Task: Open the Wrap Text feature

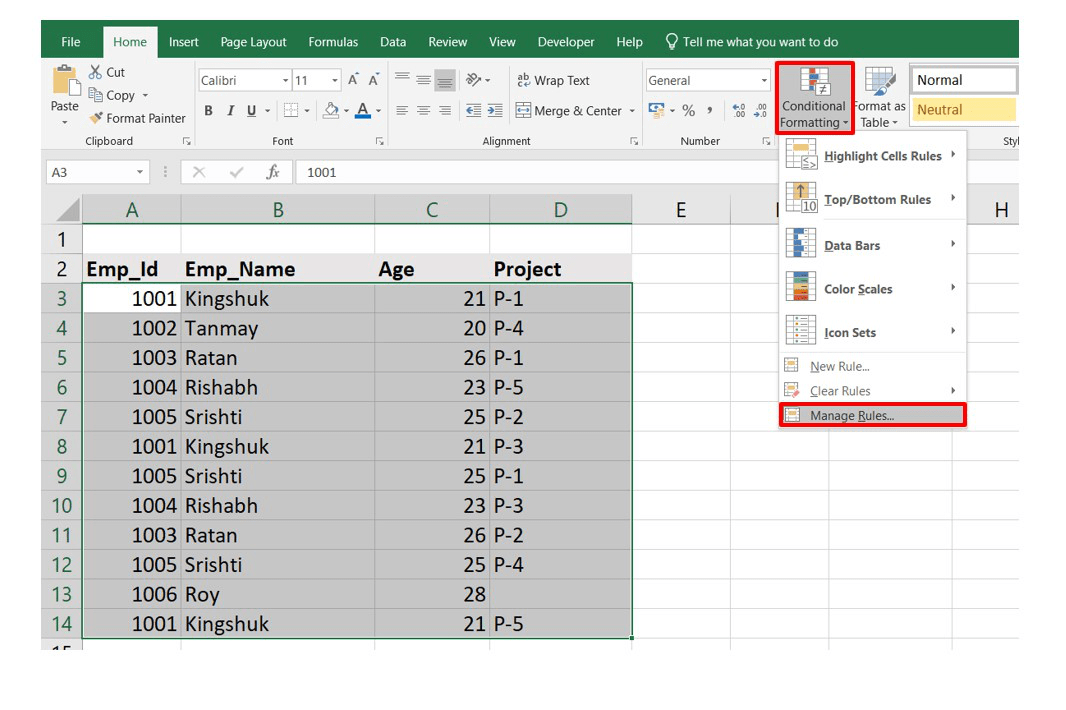Action: coord(554,80)
